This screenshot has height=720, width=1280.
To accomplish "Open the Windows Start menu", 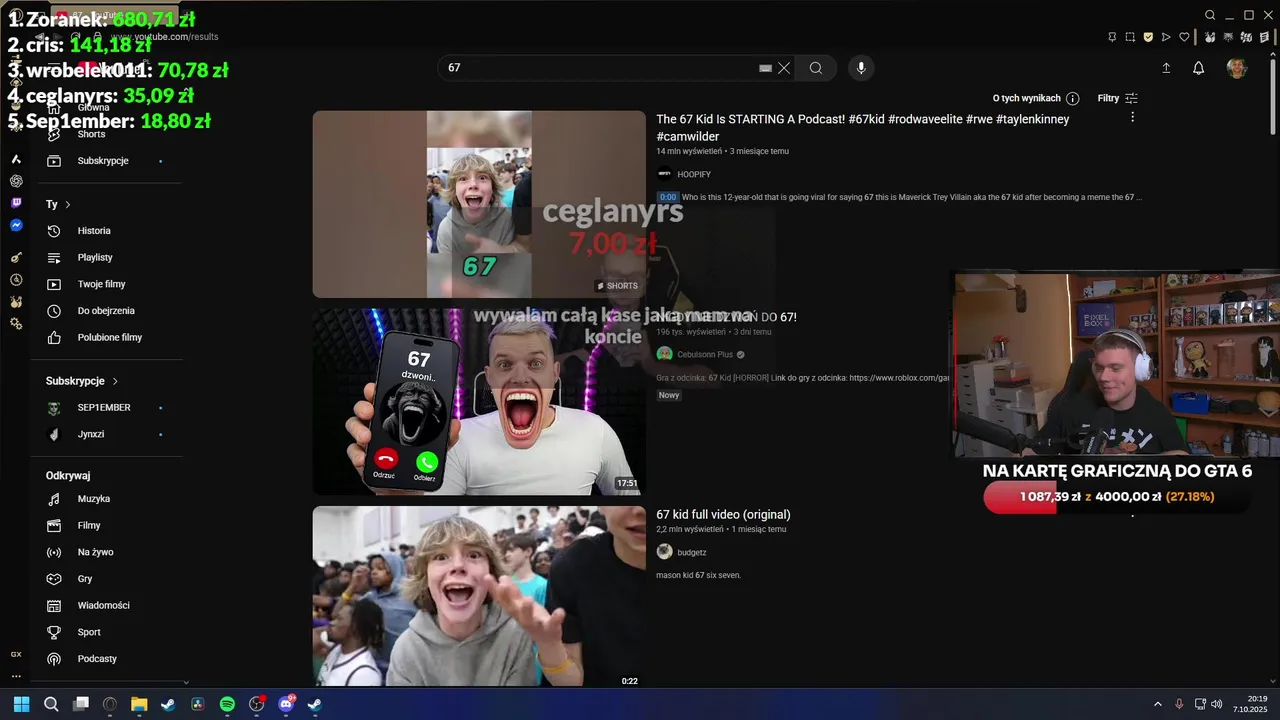I will [21, 704].
